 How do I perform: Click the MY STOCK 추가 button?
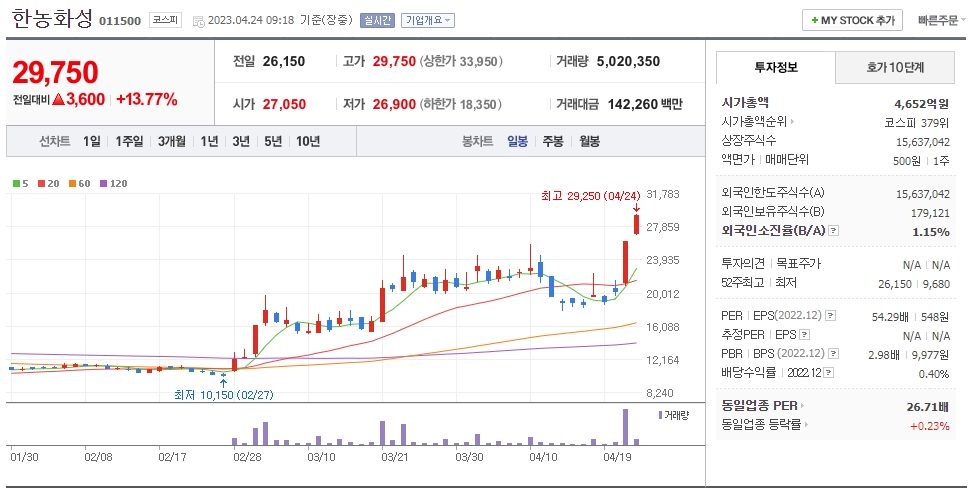pyautogui.click(x=852, y=20)
